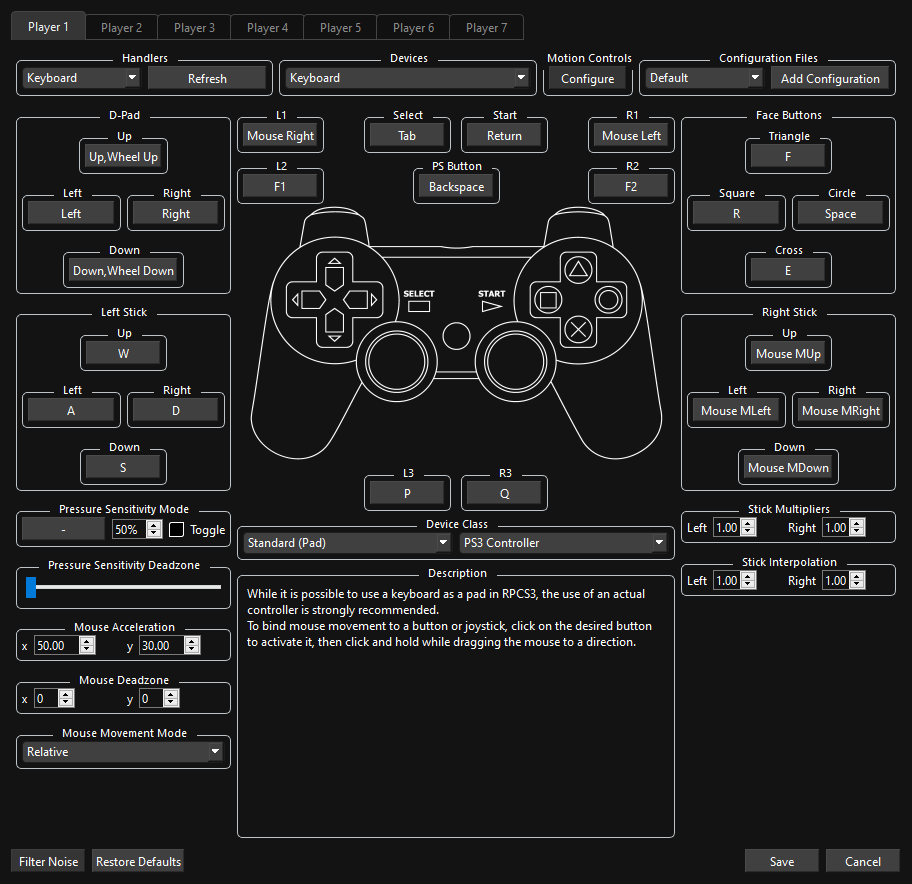This screenshot has width=912, height=884.
Task: Click the Filter Noise button
Action: pyautogui.click(x=48, y=861)
